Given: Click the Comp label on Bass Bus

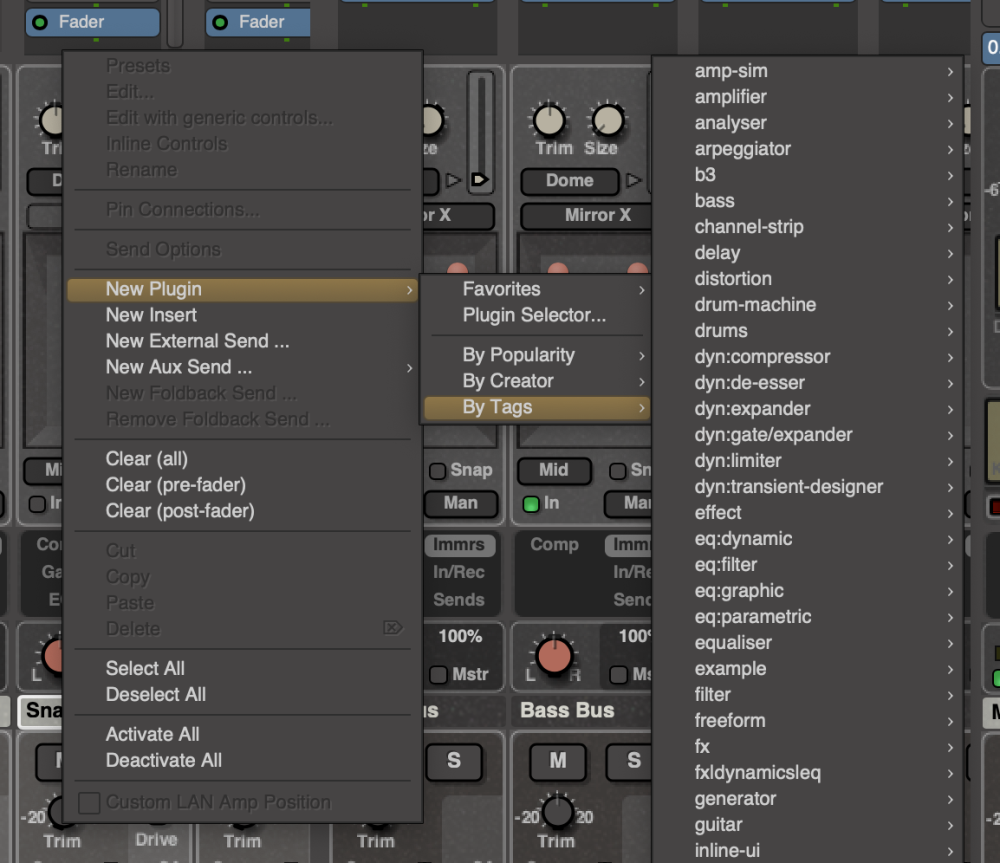Looking at the screenshot, I should [554, 545].
